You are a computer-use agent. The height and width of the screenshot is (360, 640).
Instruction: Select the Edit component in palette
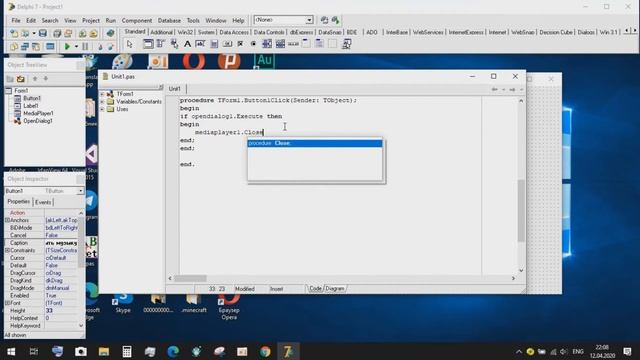click(x=200, y=44)
